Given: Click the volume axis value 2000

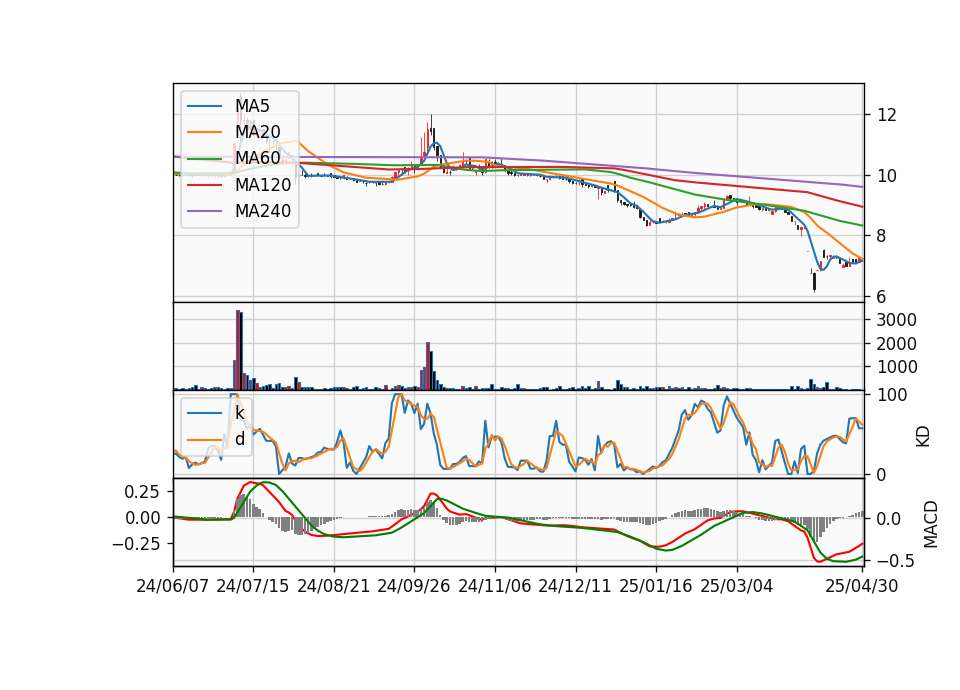Looking at the screenshot, I should (x=897, y=343).
